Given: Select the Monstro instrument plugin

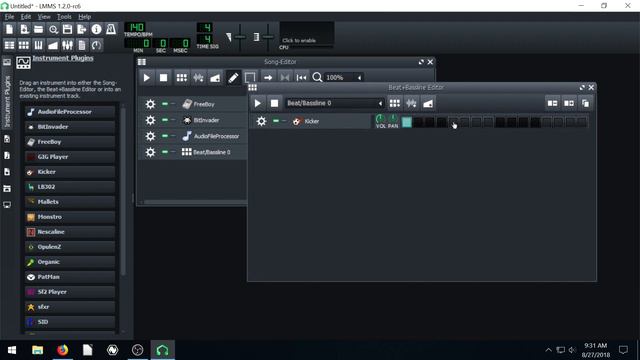Looking at the screenshot, I should 70,217.
